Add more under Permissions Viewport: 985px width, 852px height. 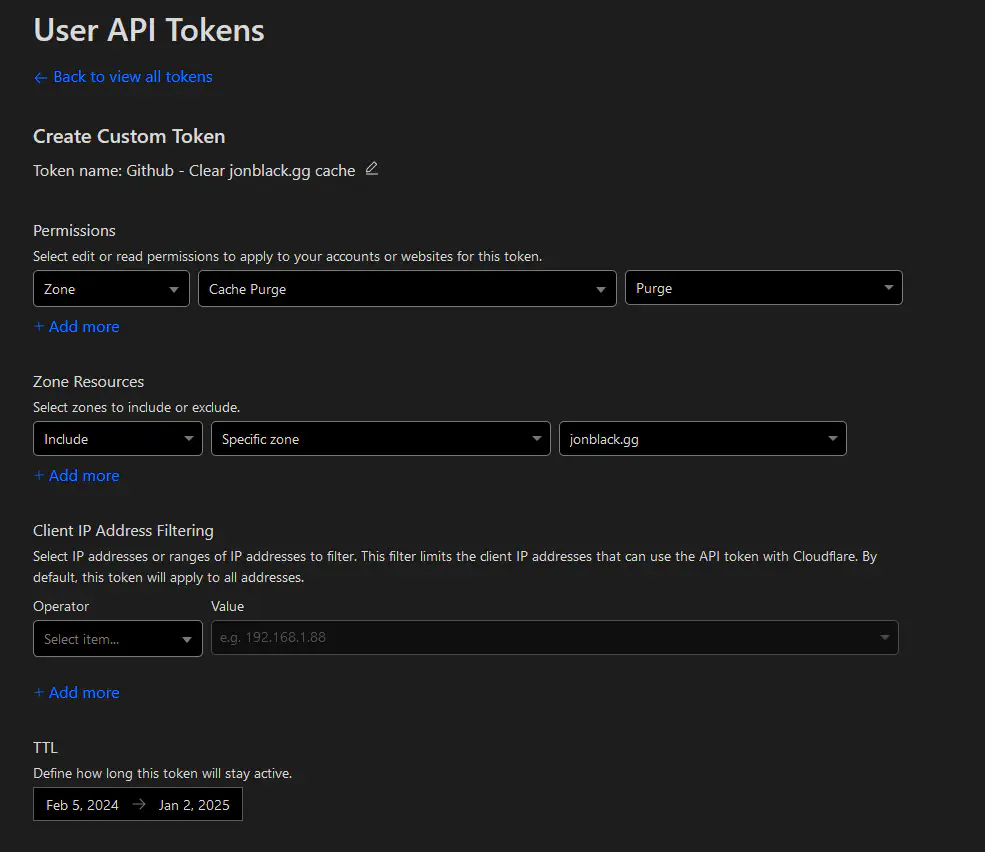click(x=77, y=327)
